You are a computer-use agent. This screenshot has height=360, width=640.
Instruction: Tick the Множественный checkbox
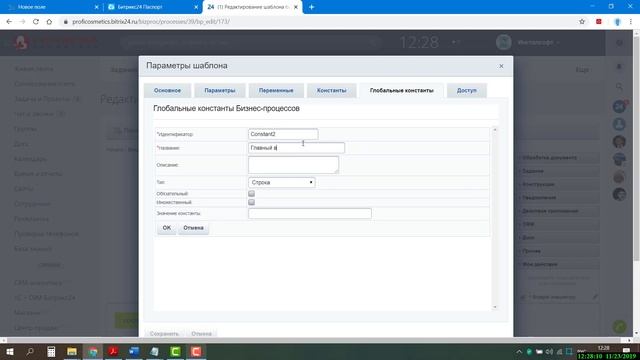click(251, 202)
